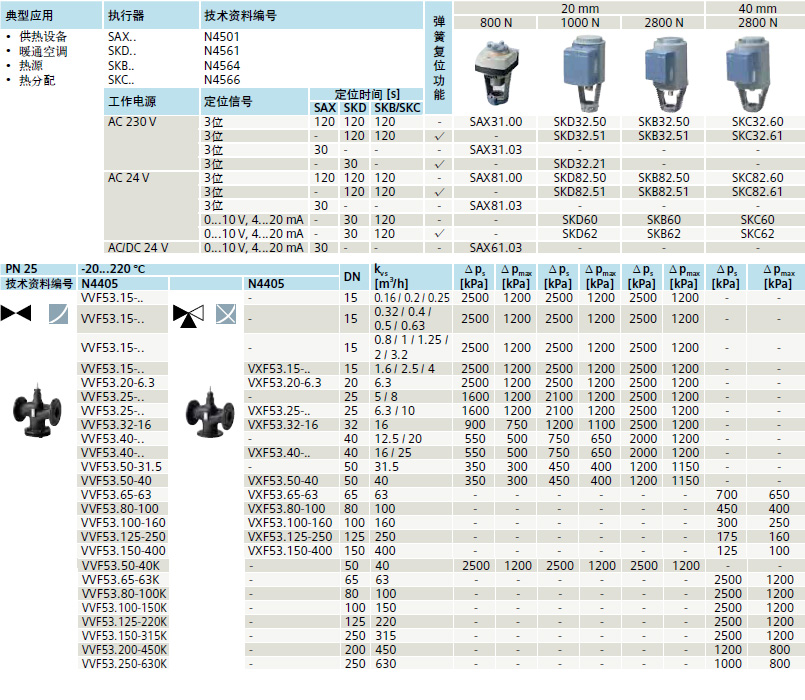Click the SKC actuator photo under 40 mm
This screenshot has height=700, width=805.
tap(748, 73)
